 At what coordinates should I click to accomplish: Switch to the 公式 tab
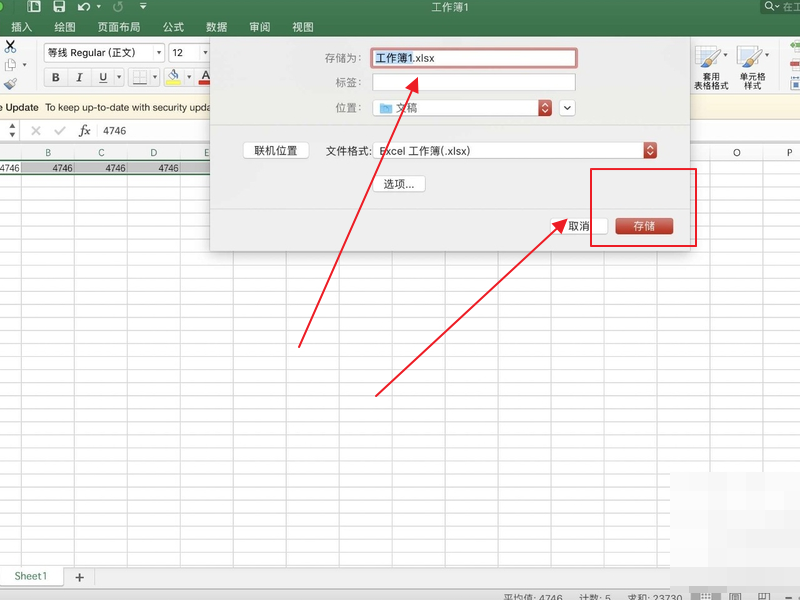coord(173,27)
